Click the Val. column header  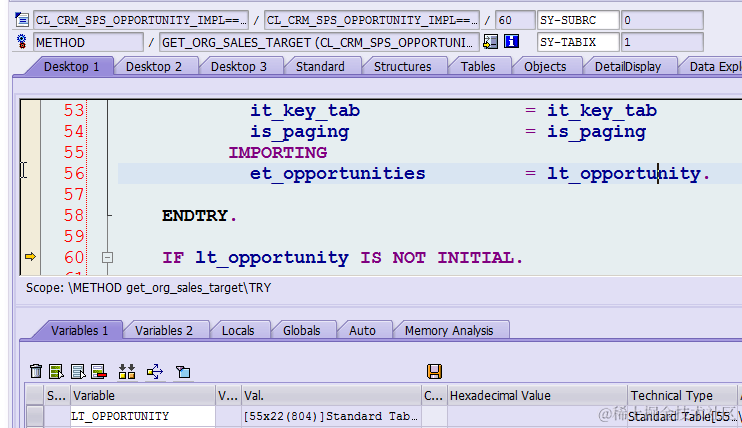(331, 395)
